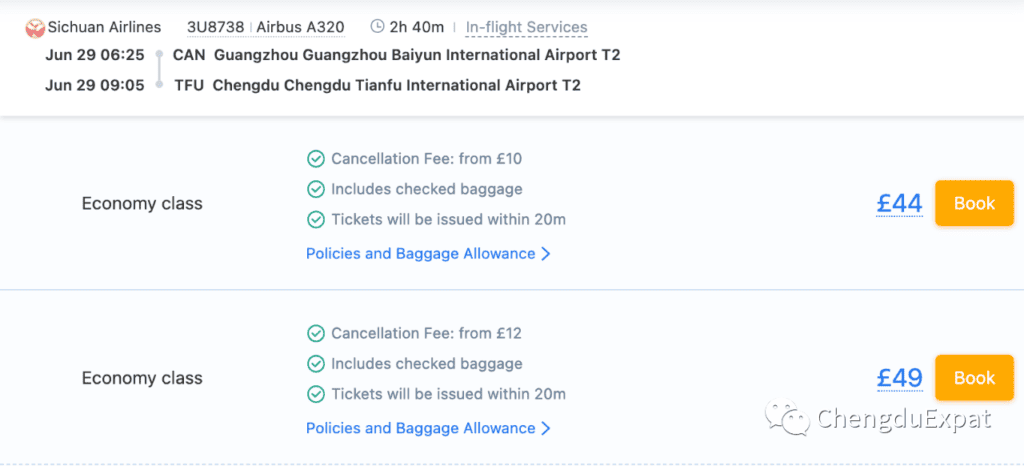Click the Sichuan Airlines logo icon

(x=35, y=27)
